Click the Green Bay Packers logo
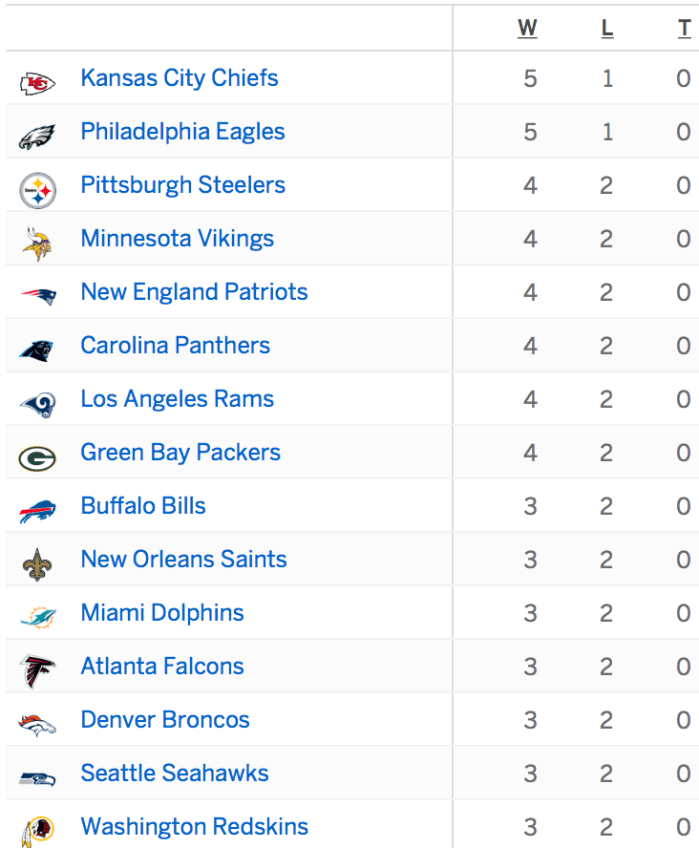Screen dimensions: 699x848 pos(37,457)
